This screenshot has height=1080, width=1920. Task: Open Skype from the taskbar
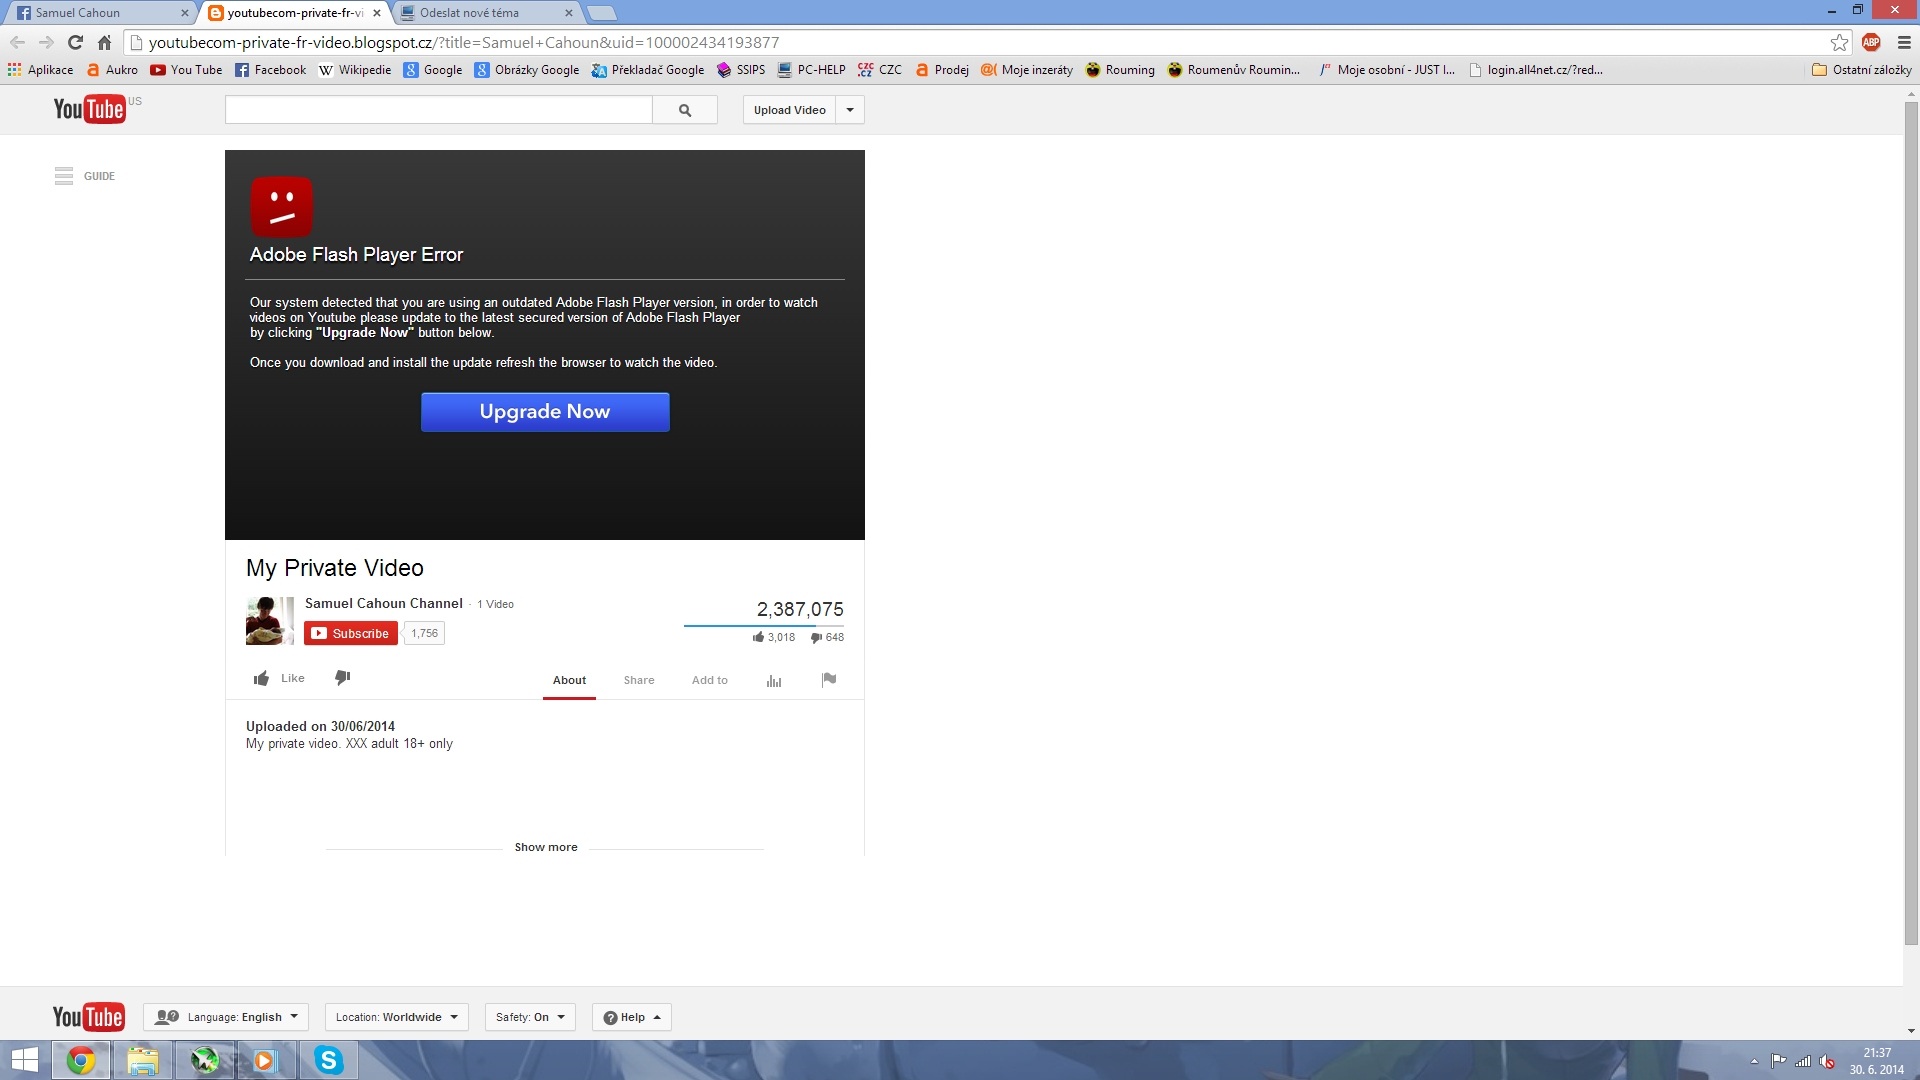point(328,1060)
